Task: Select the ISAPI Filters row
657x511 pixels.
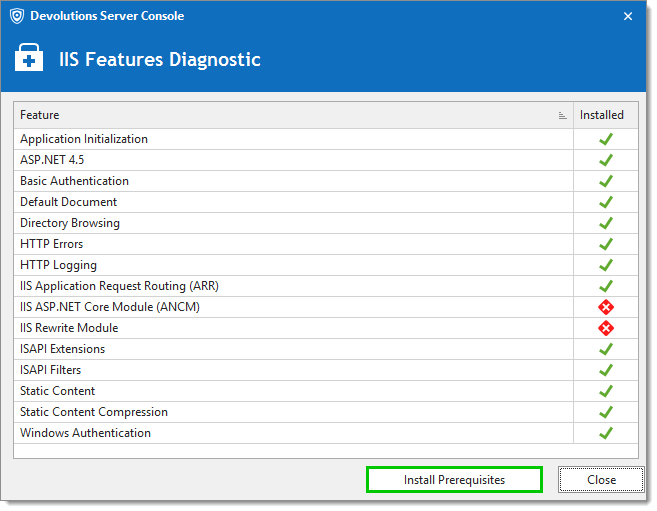Action: click(326, 370)
